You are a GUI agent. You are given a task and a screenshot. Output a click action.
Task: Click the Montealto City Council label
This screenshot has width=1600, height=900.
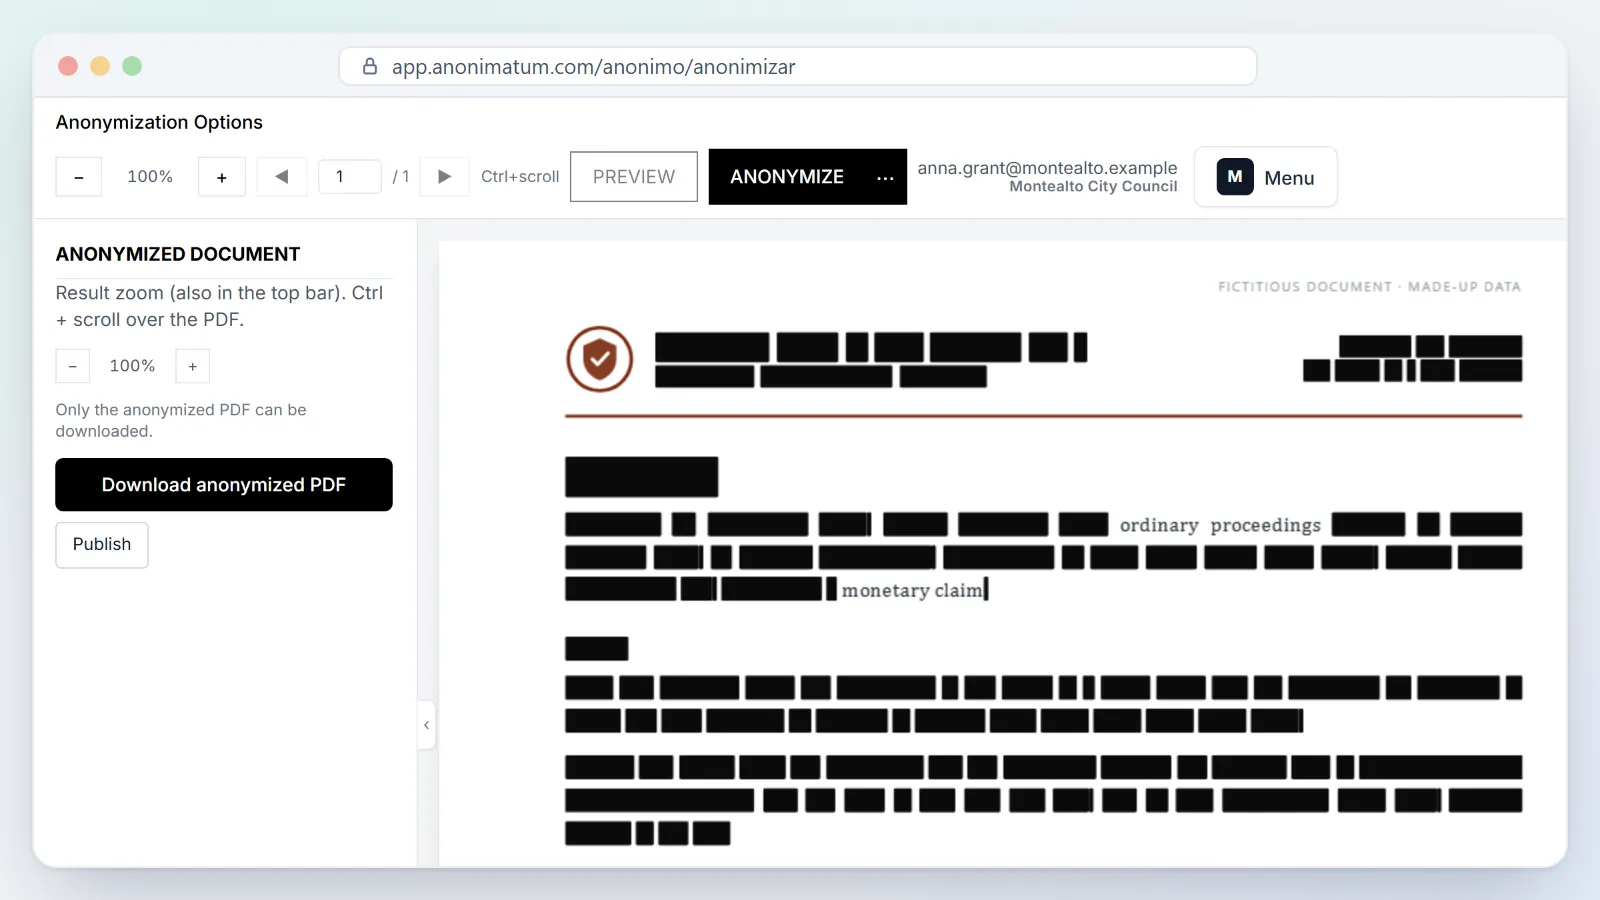[x=1093, y=187]
